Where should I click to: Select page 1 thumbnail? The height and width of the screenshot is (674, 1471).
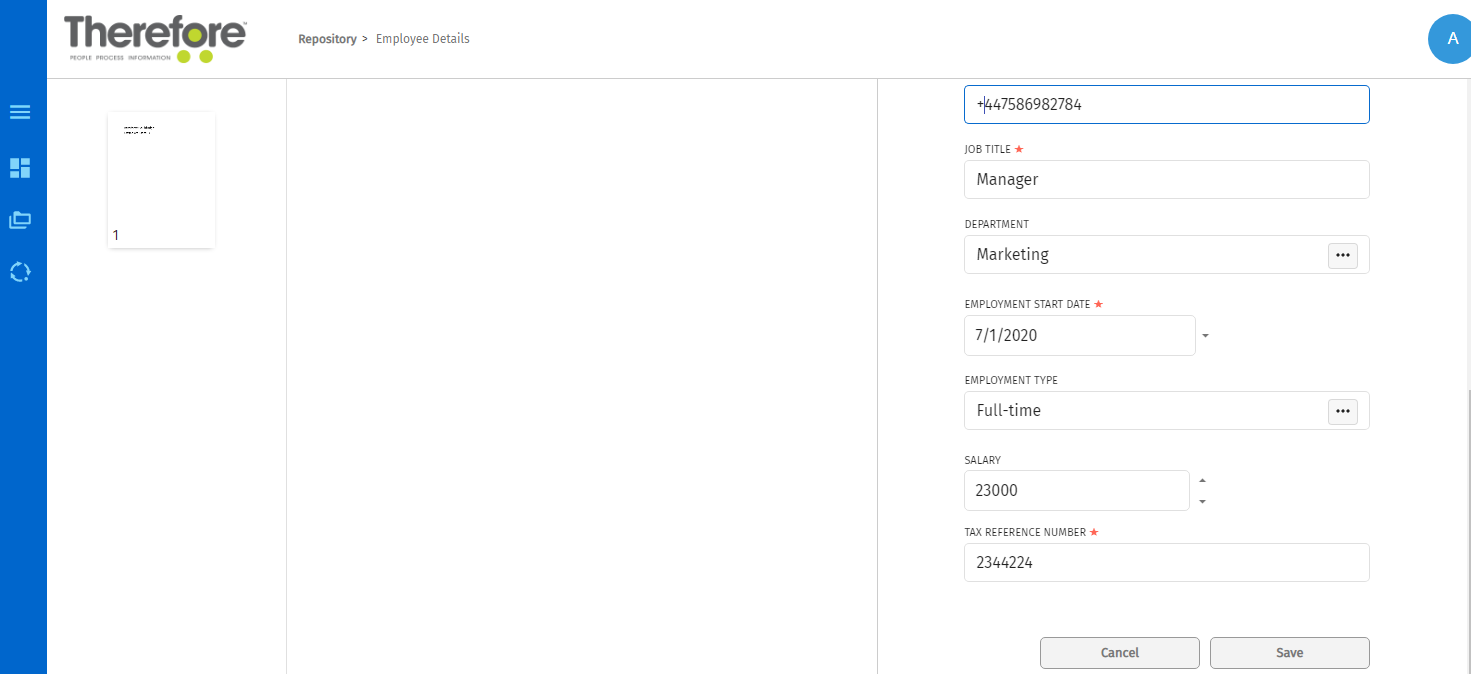(x=161, y=180)
